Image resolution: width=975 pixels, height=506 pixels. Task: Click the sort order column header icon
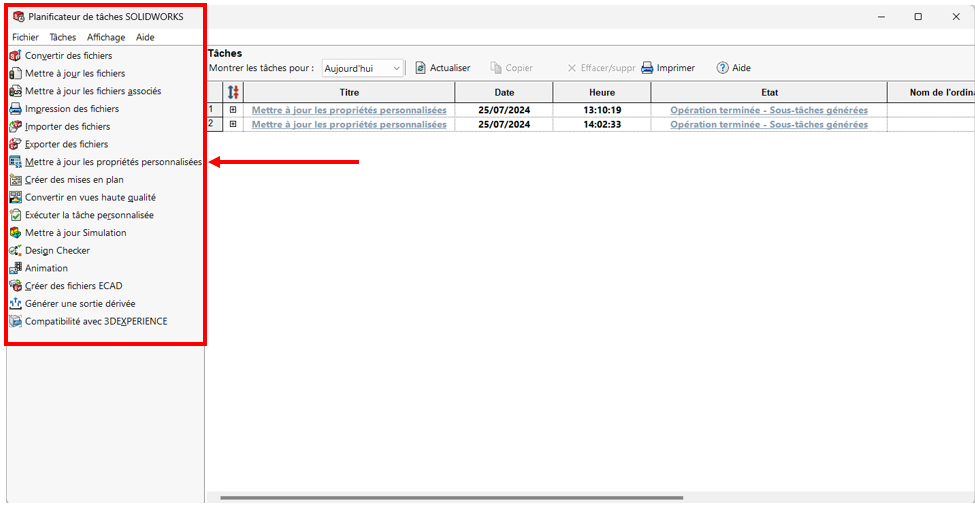(x=233, y=92)
